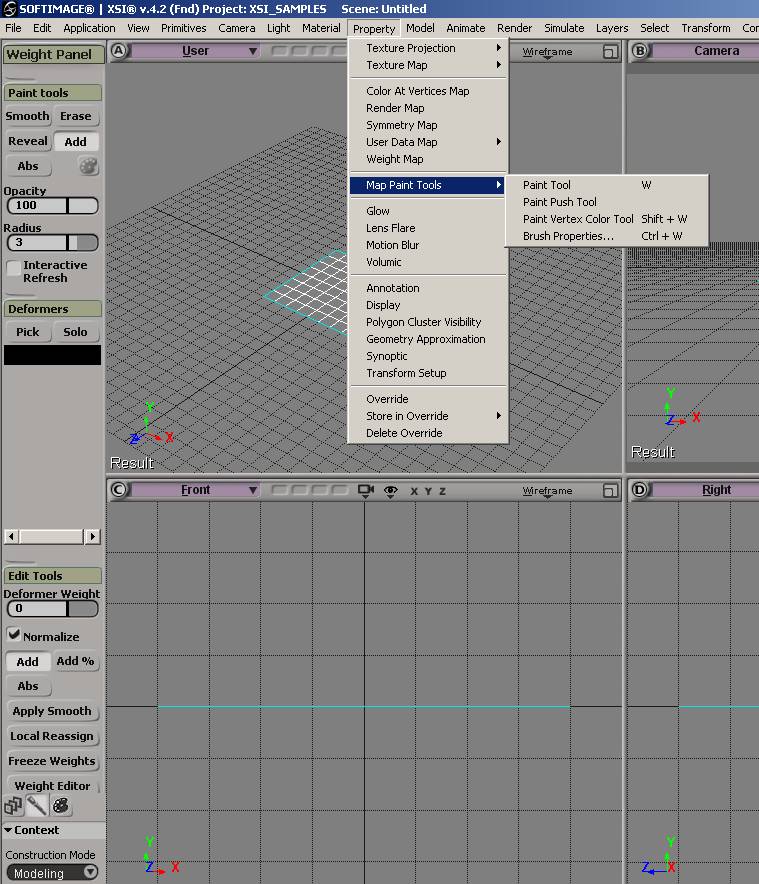The width and height of the screenshot is (759, 884).
Task: Click the Softimage logo icon in title bar
Action: click(x=10, y=8)
